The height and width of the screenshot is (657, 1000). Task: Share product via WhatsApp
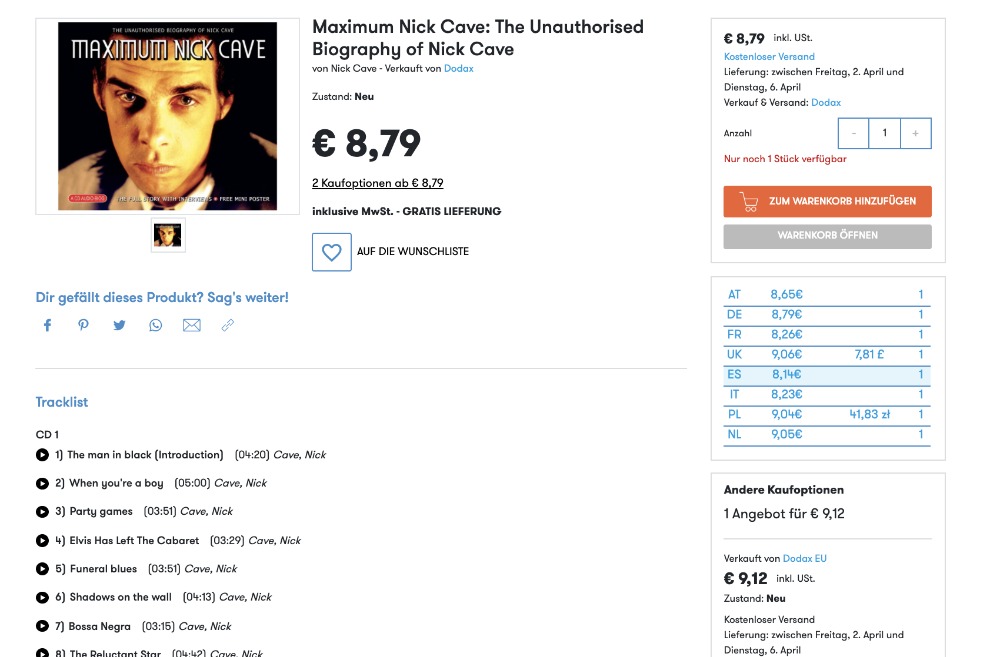(x=156, y=325)
